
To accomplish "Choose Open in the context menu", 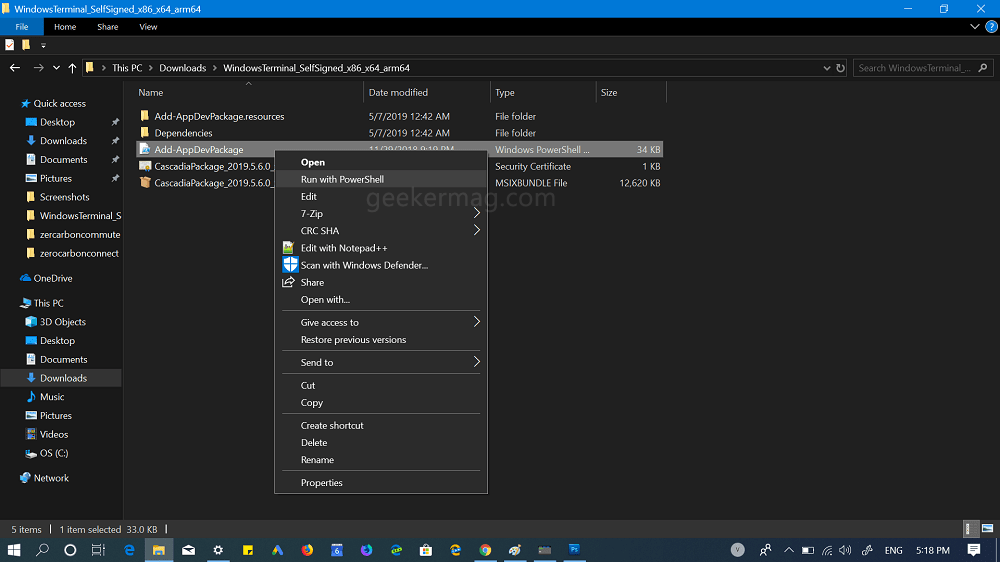I will coord(380,162).
